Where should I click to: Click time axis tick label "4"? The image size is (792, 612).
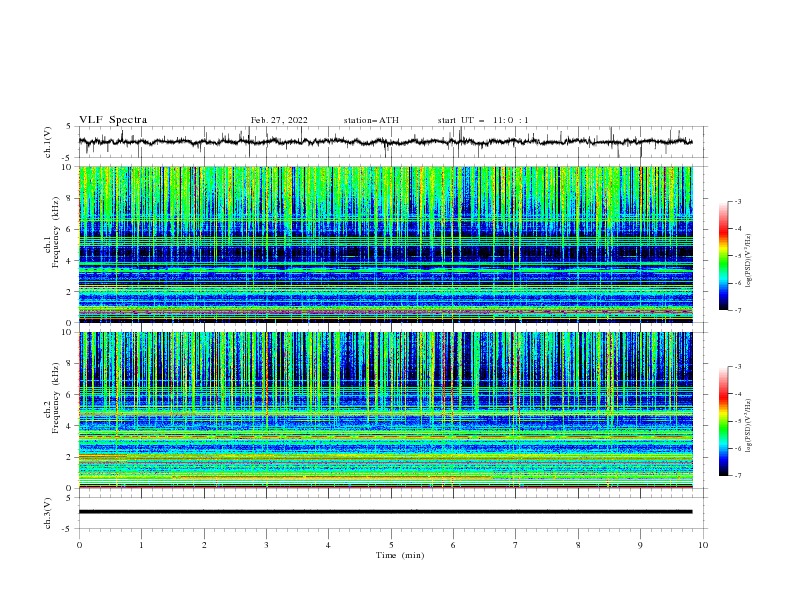pos(328,545)
